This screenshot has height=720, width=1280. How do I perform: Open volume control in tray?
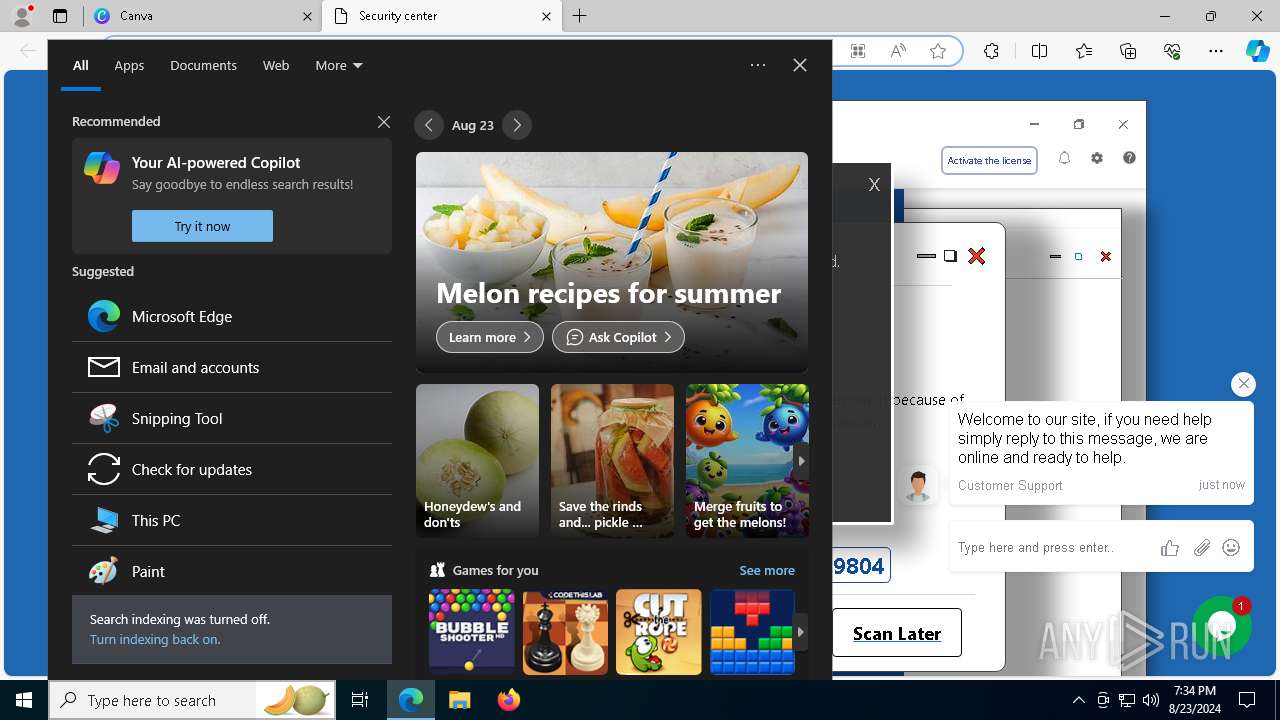point(1151,700)
